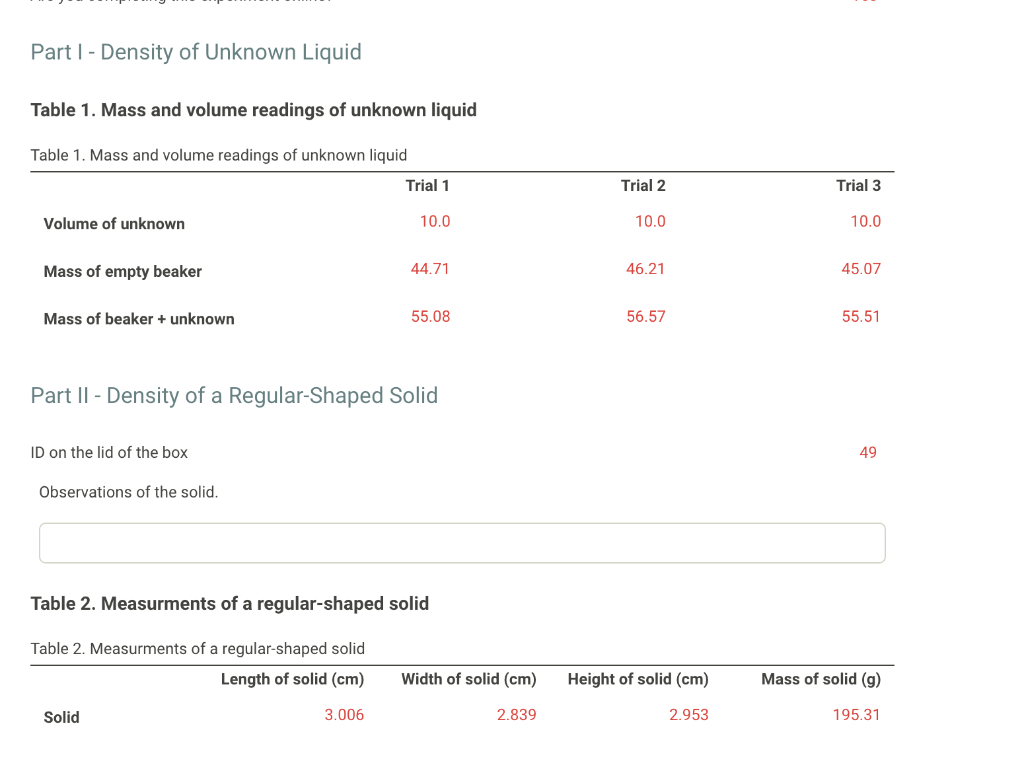Click the Trial 2 column header
The height and width of the screenshot is (769, 1024).
[644, 185]
